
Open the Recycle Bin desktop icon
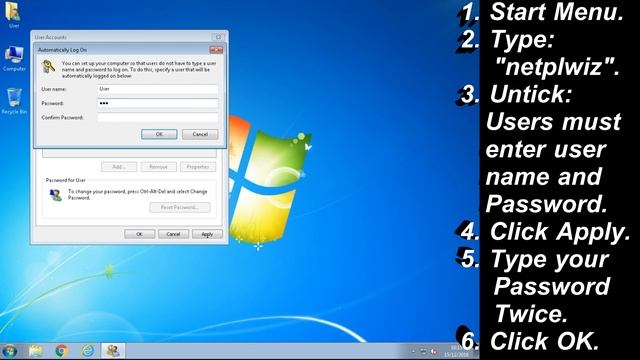click(14, 101)
